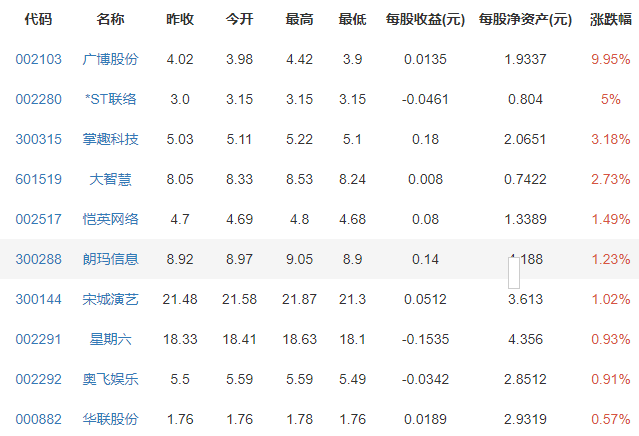Click the 每股净资产(元) column header
Image resolution: width=639 pixels, height=436 pixels.
click(525, 19)
